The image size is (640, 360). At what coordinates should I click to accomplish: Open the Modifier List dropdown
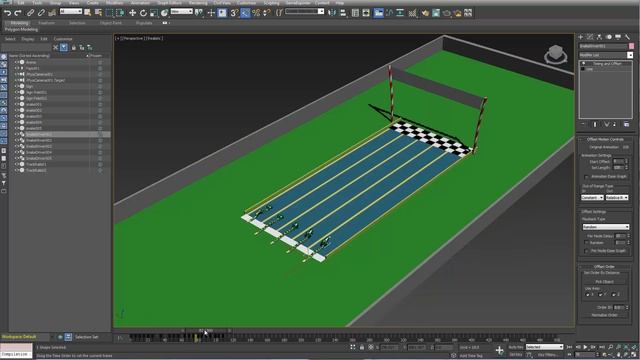[x=606, y=55]
